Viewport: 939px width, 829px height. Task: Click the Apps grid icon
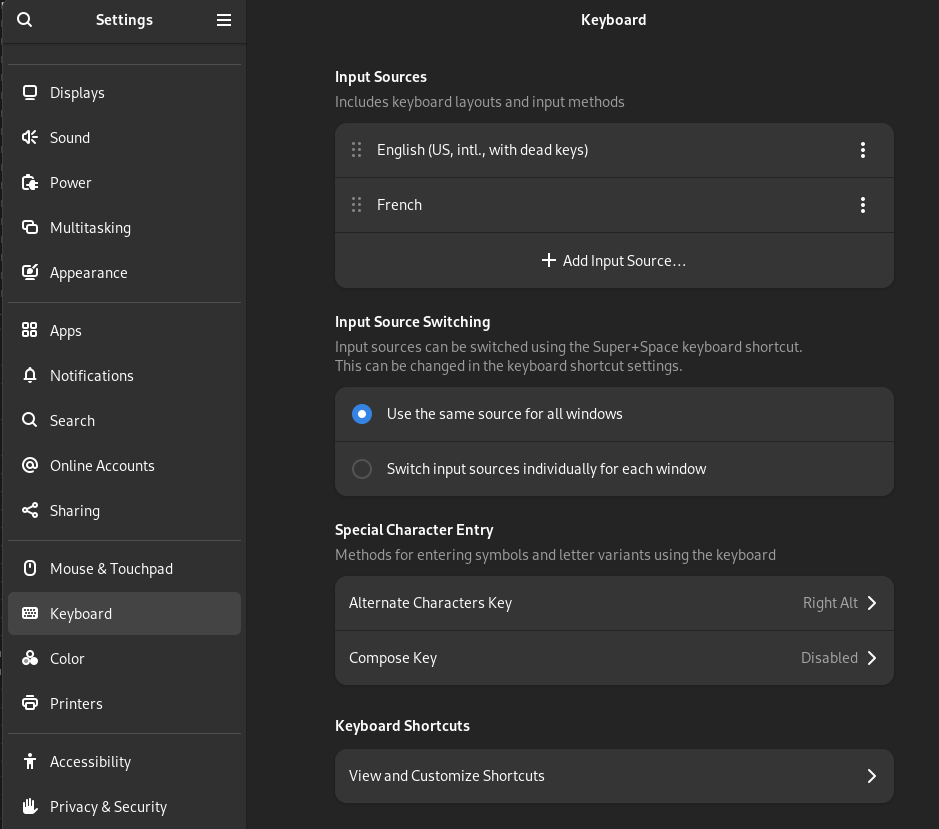(29, 330)
